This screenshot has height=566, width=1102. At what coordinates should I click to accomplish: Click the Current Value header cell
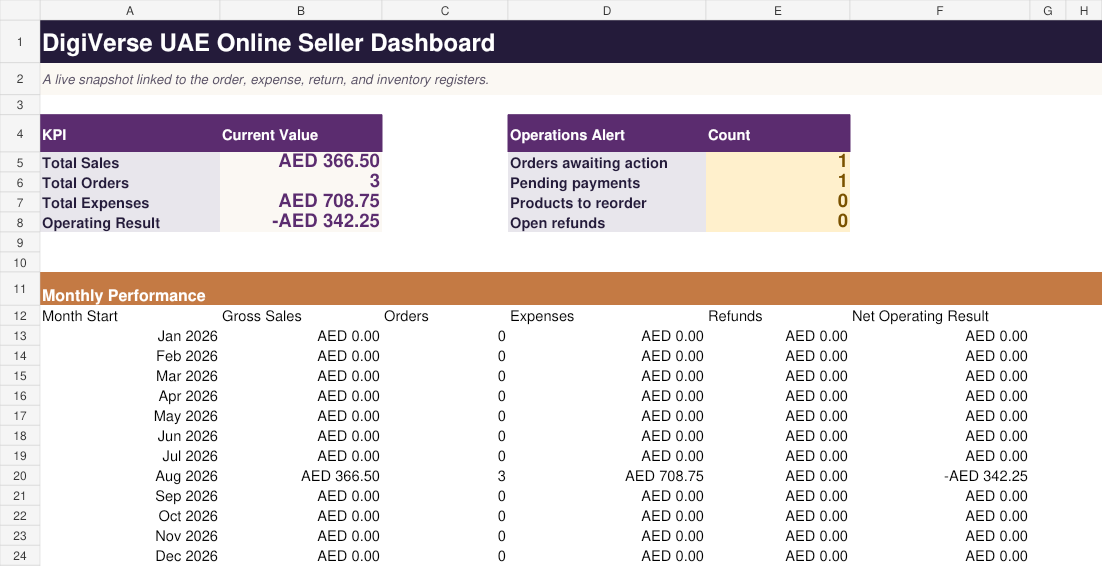pyautogui.click(x=301, y=134)
